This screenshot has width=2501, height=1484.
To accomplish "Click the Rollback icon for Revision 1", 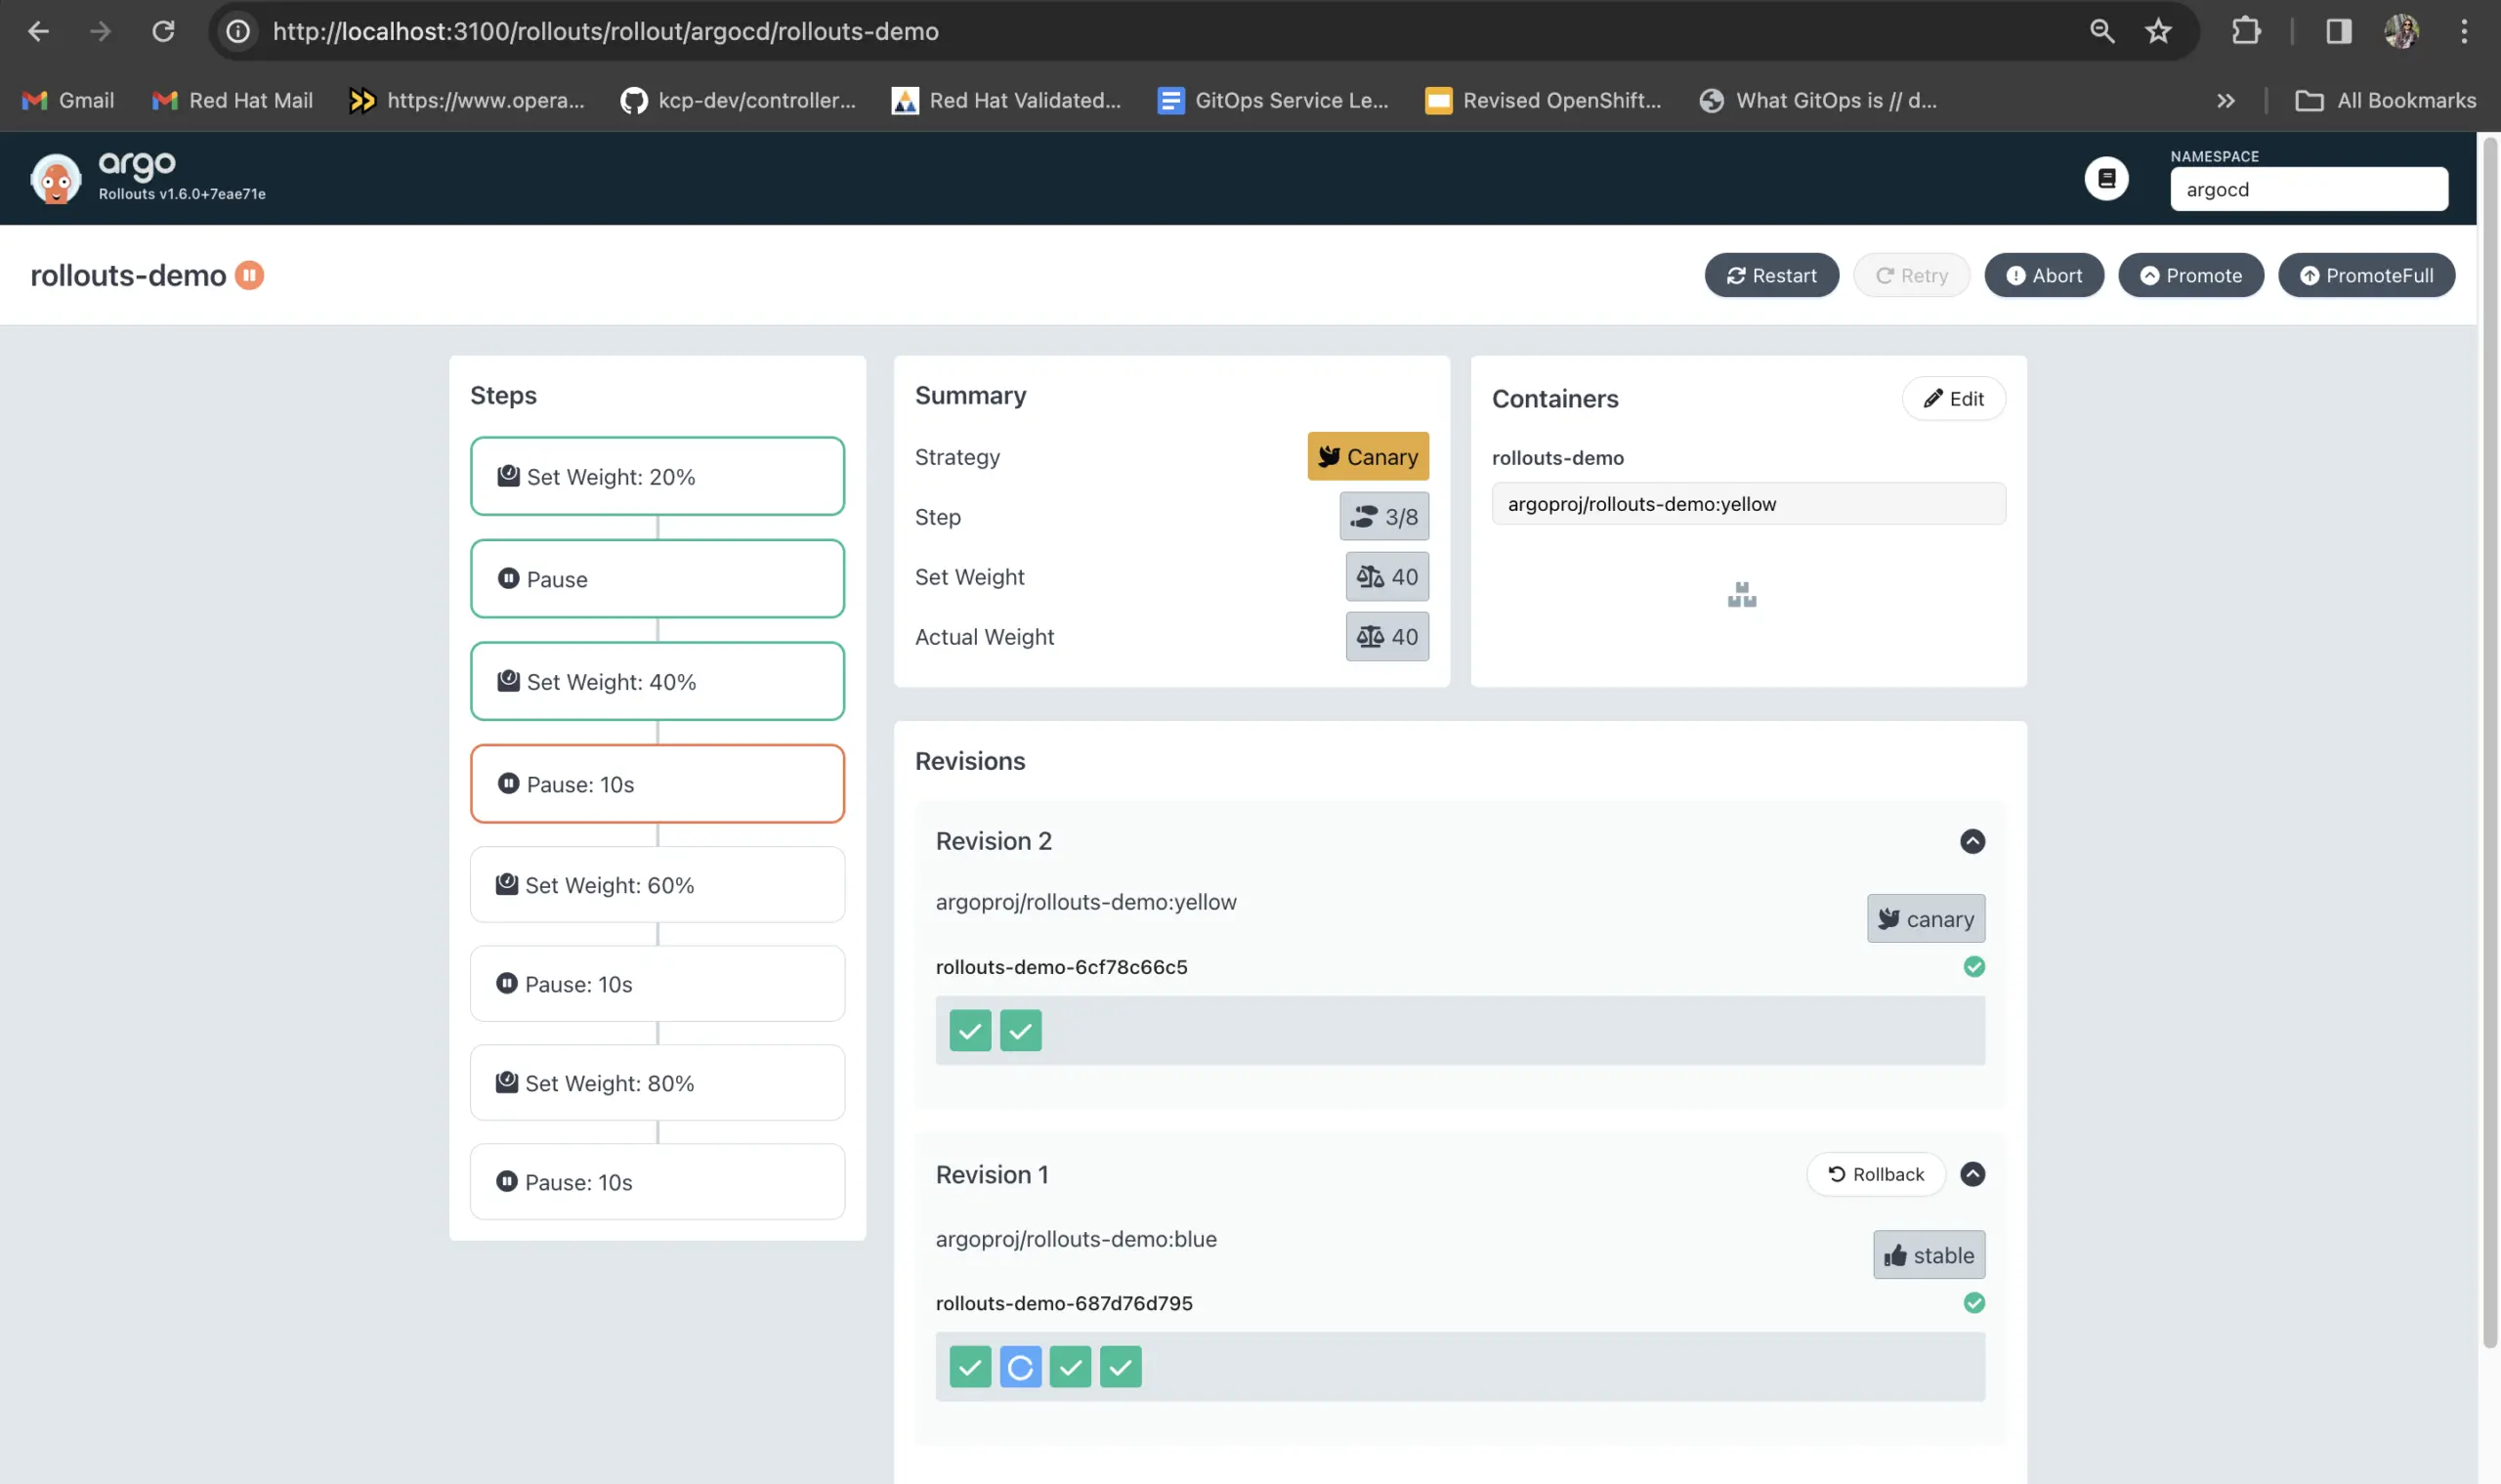I will click(x=1835, y=1173).
